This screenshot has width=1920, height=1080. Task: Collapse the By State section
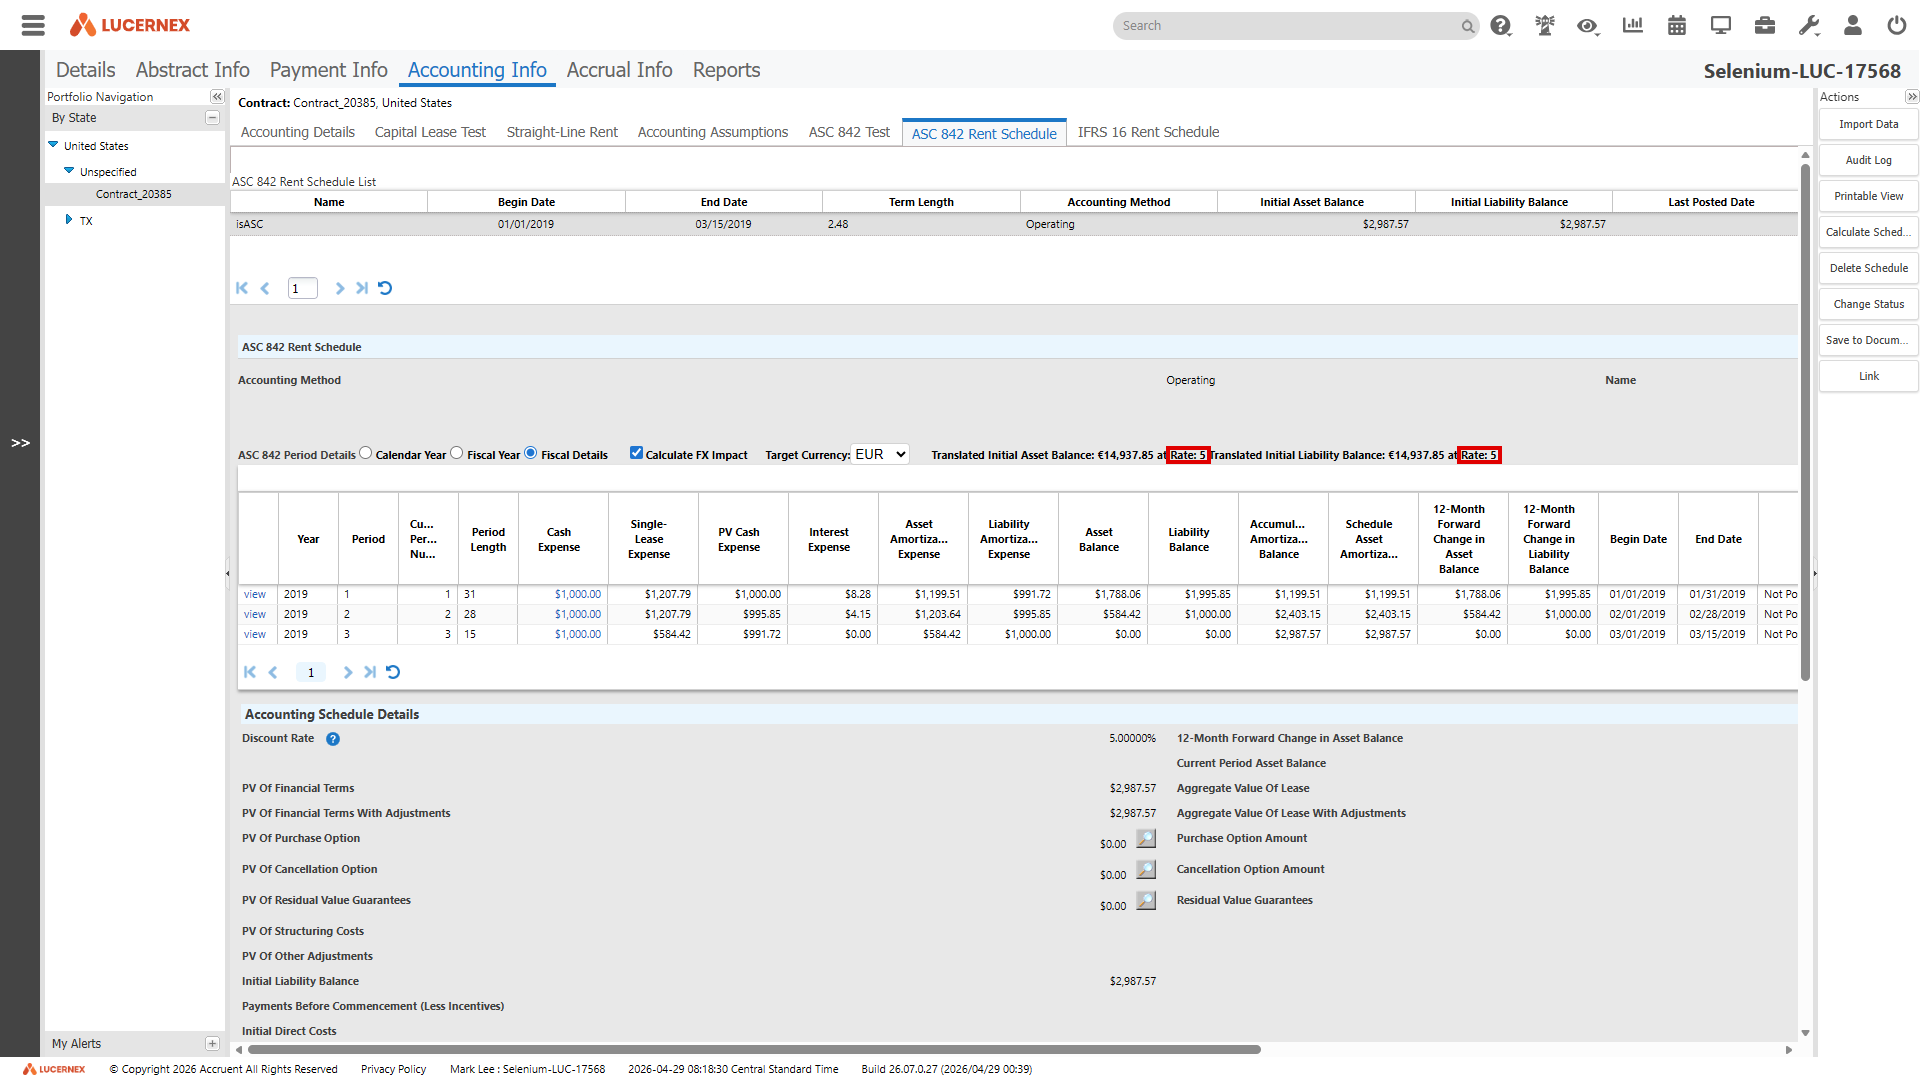tap(212, 118)
